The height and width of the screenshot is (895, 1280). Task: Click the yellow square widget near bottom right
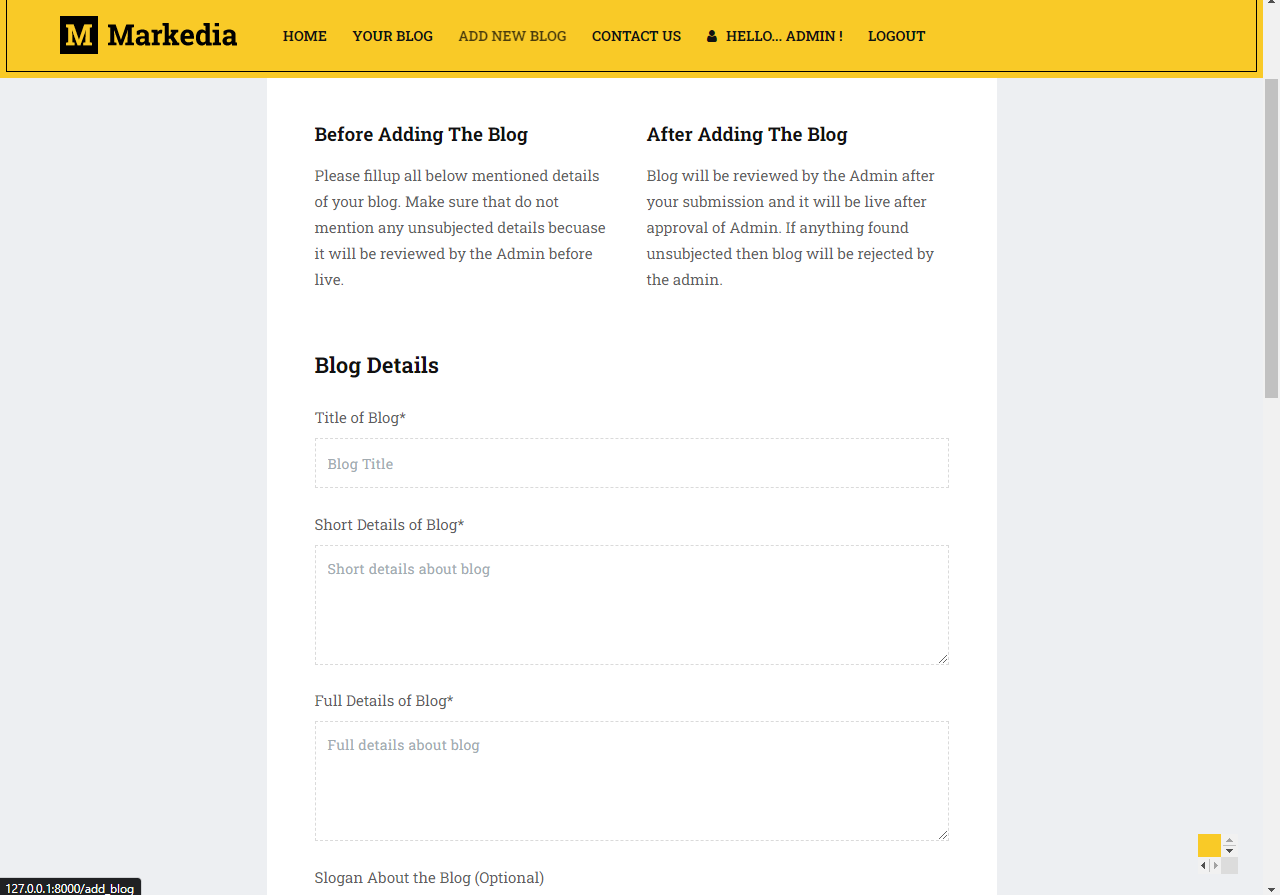coord(1209,845)
